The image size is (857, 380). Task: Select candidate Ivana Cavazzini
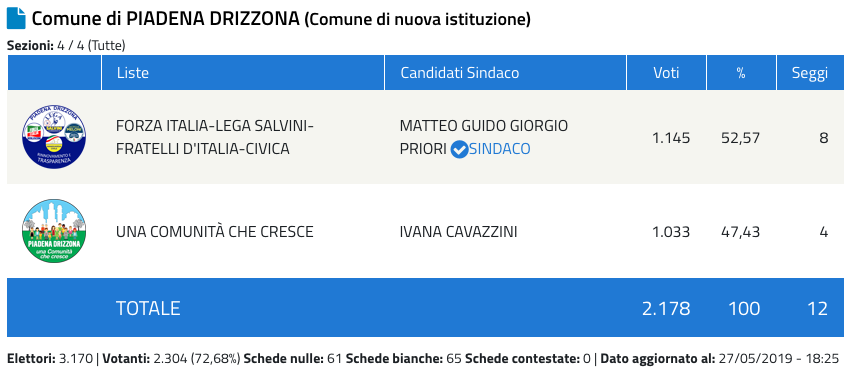click(459, 232)
